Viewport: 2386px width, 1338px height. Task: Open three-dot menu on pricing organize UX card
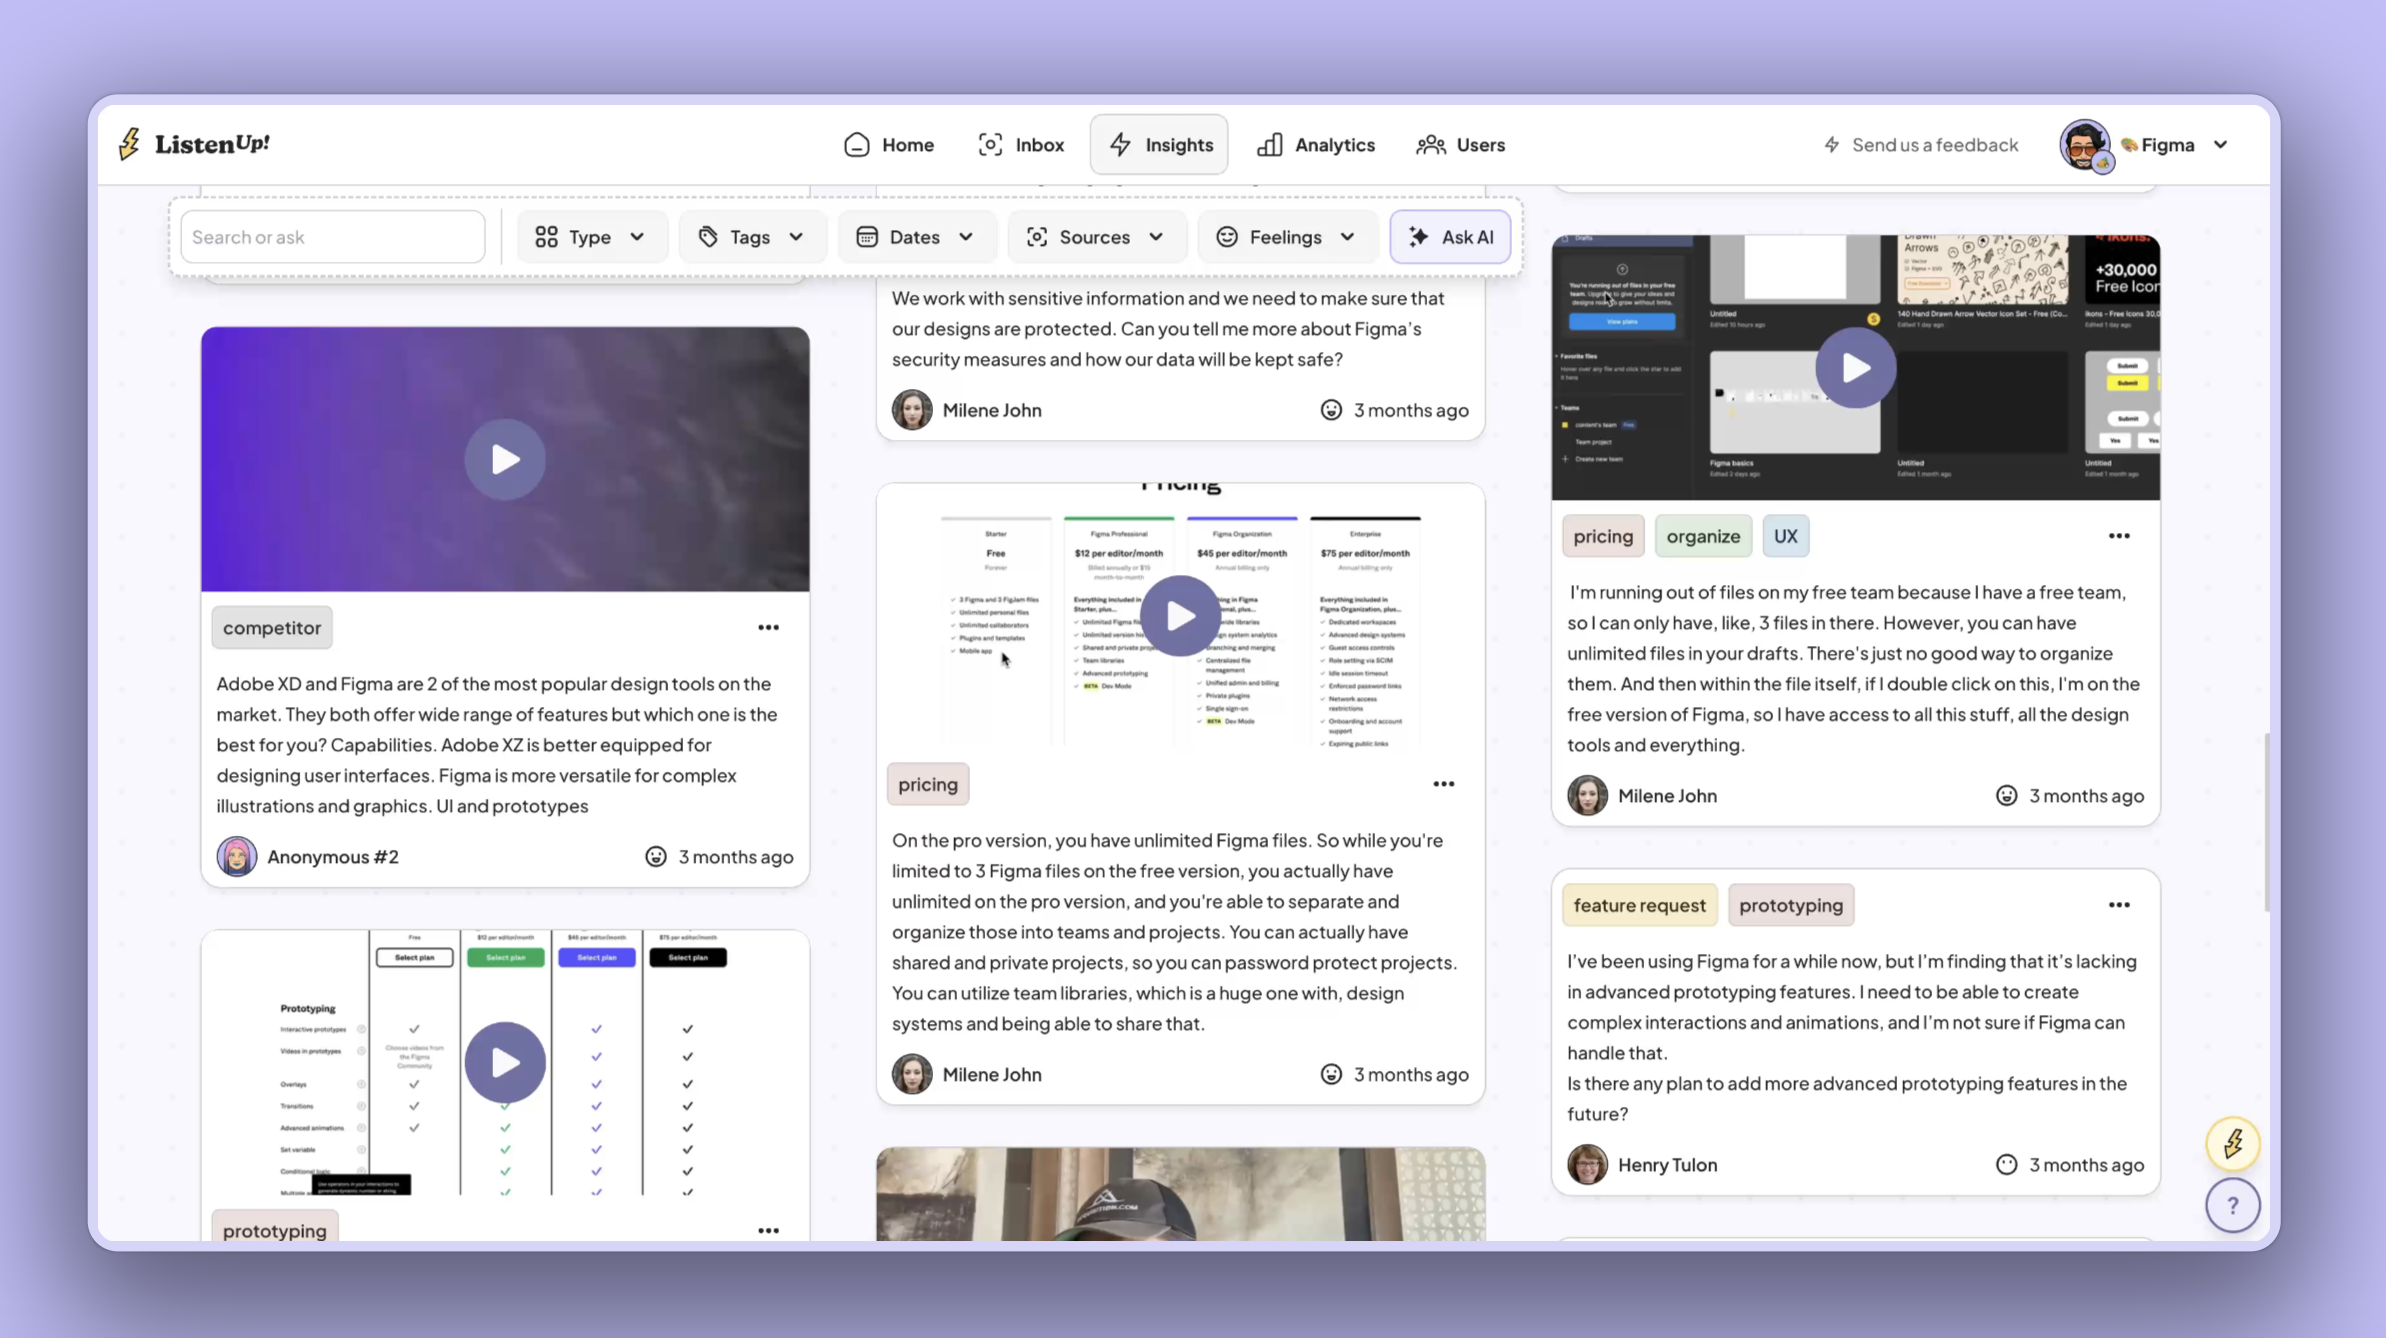[2118, 536]
